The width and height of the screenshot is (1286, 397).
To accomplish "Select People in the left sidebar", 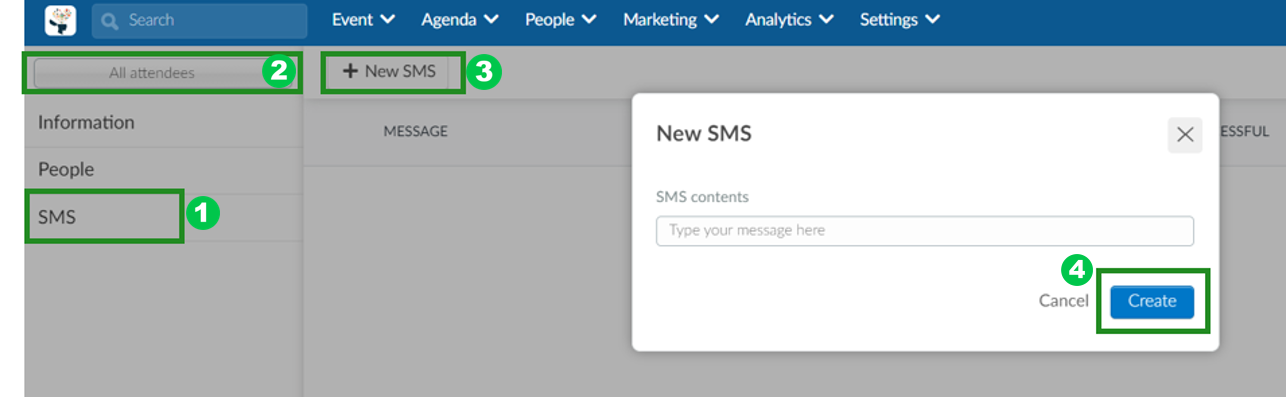I will 163,170.
